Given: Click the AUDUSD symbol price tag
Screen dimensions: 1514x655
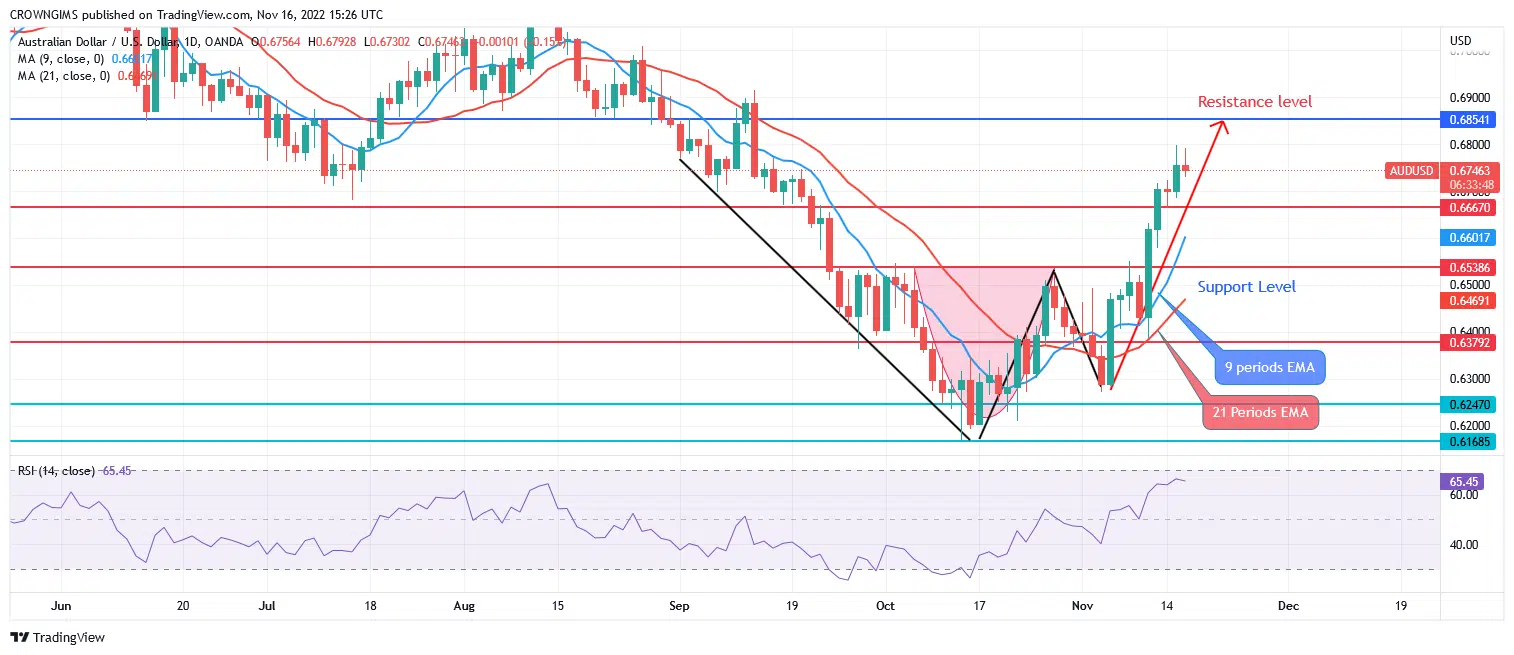Looking at the screenshot, I should pyautogui.click(x=1411, y=171).
